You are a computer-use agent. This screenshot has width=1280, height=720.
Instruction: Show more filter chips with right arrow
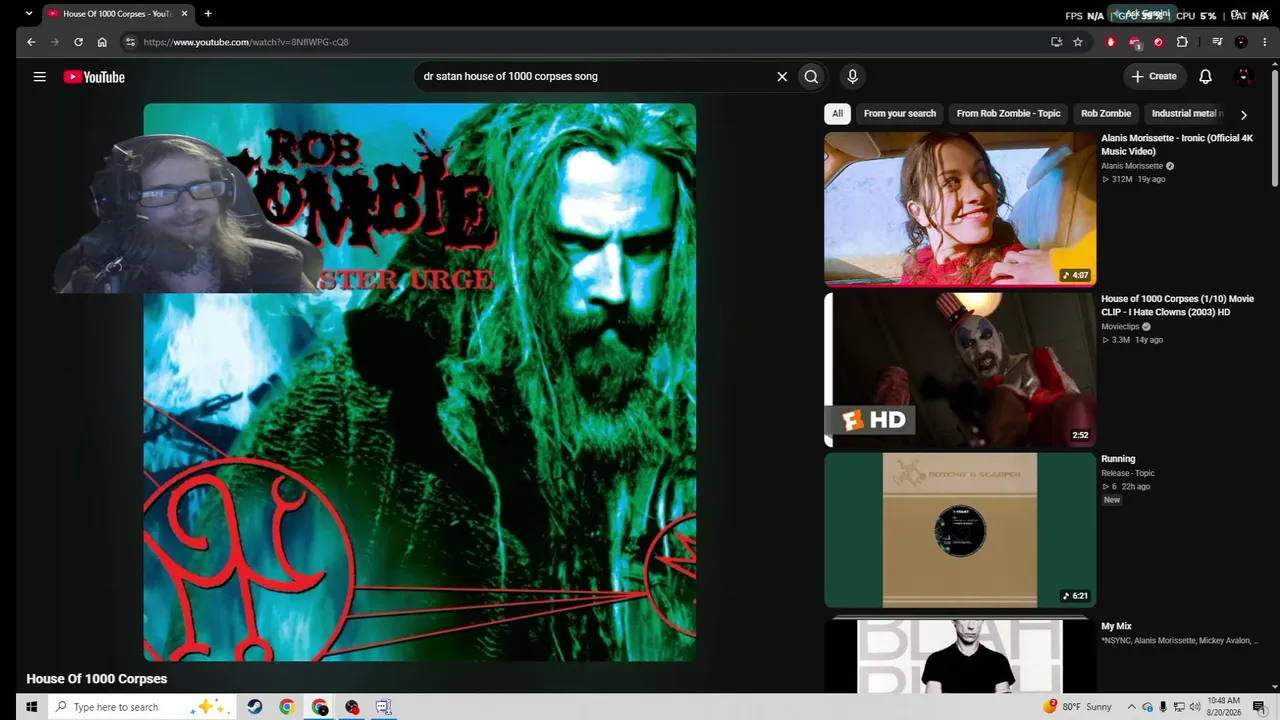point(1243,115)
